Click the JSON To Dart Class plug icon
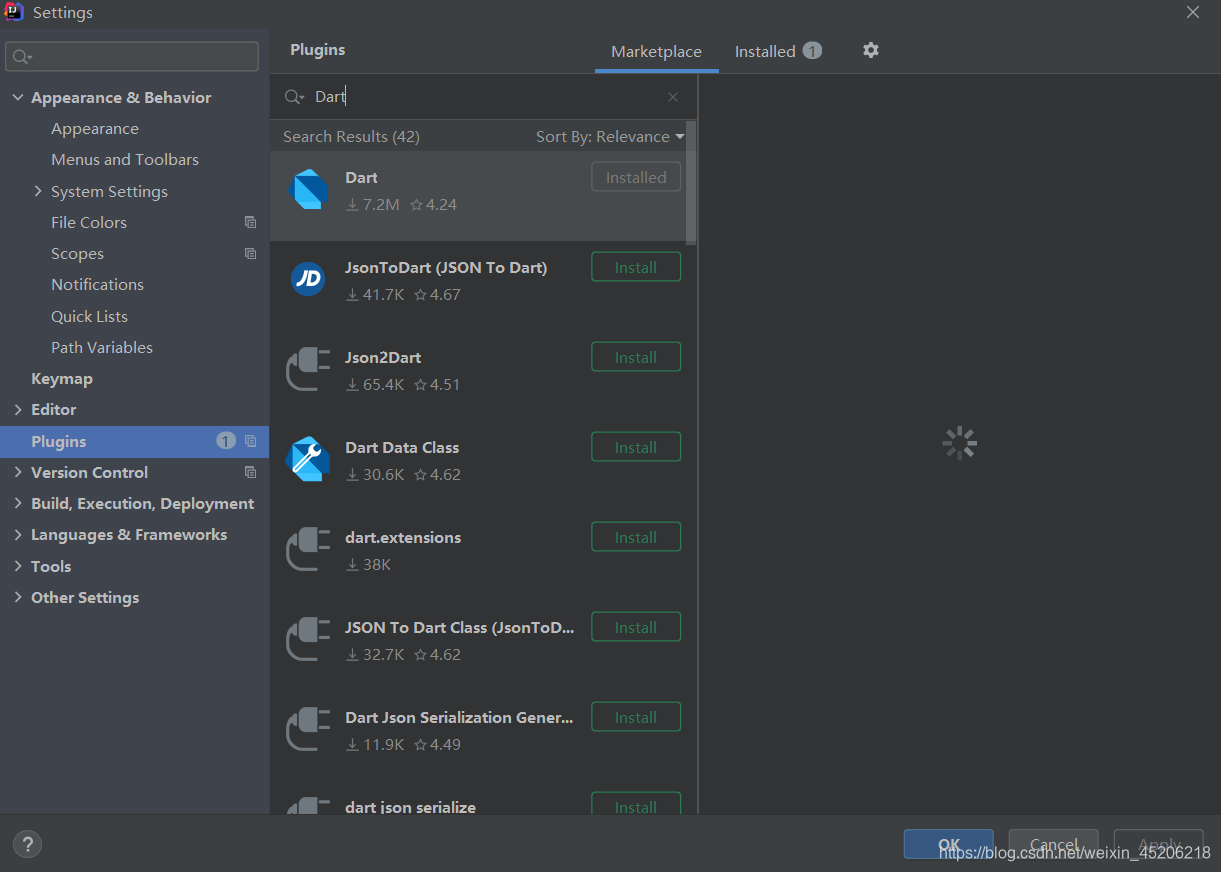This screenshot has width=1221, height=872. 308,640
